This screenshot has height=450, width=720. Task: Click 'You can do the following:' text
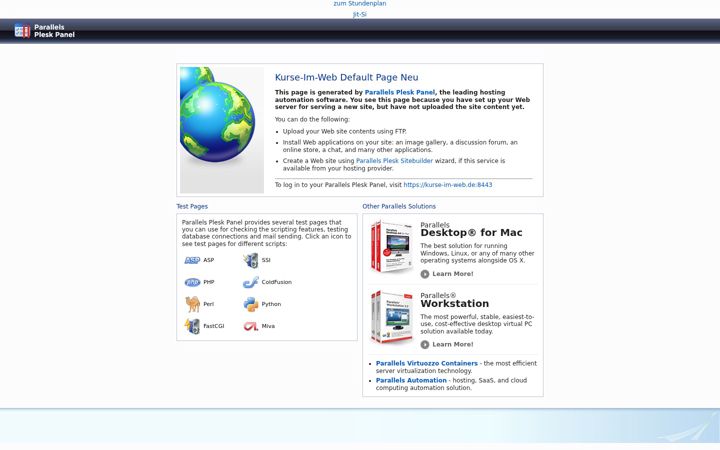312,119
